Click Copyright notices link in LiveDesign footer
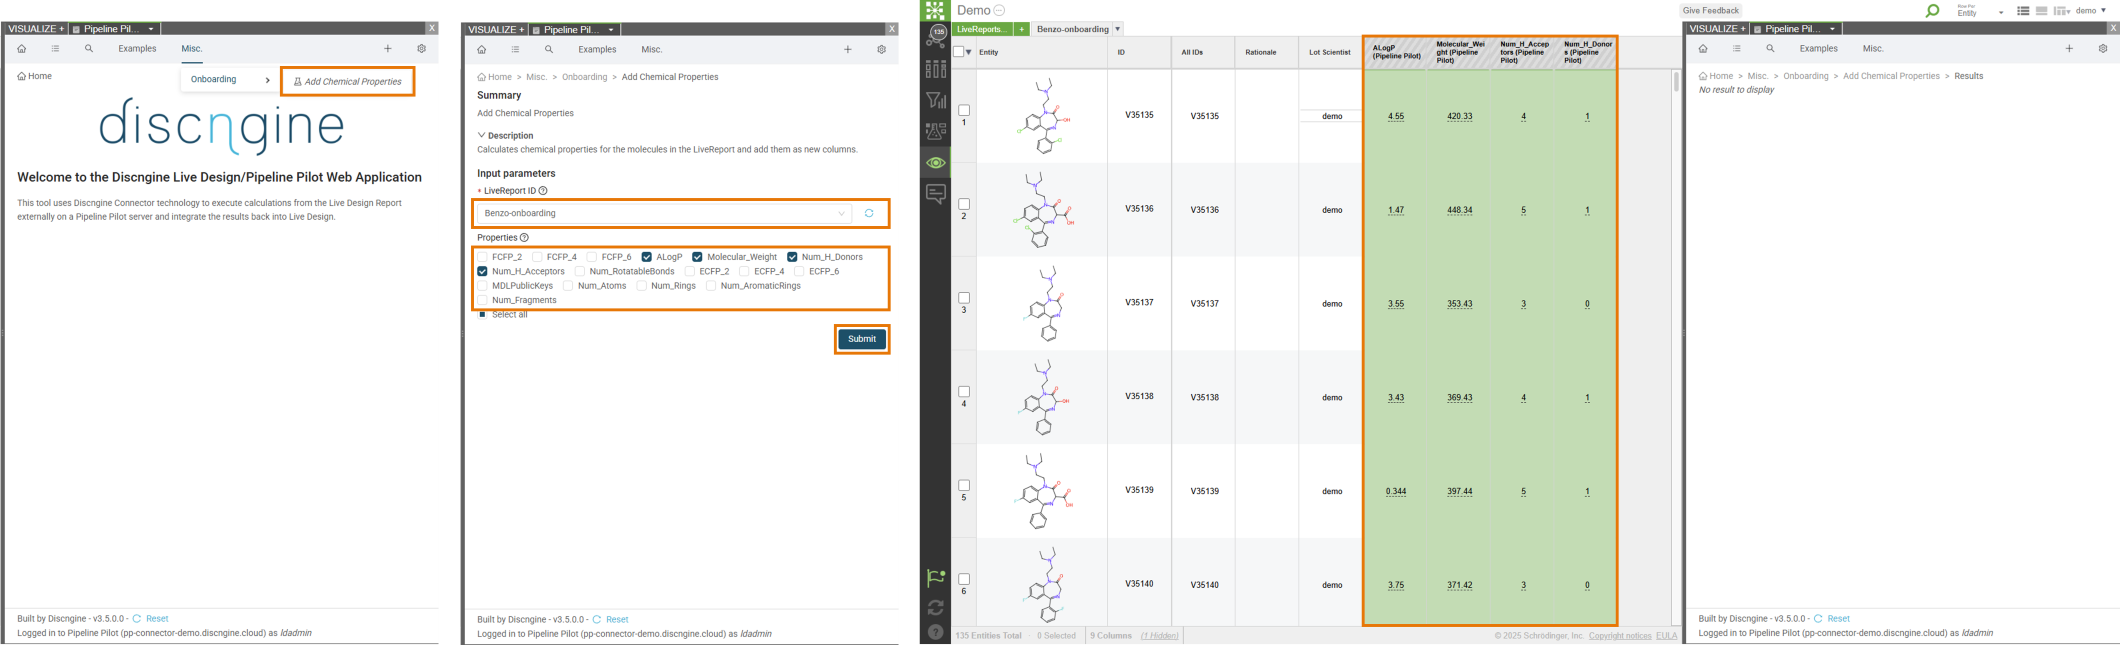This screenshot has width=2120, height=645. pyautogui.click(x=1620, y=636)
